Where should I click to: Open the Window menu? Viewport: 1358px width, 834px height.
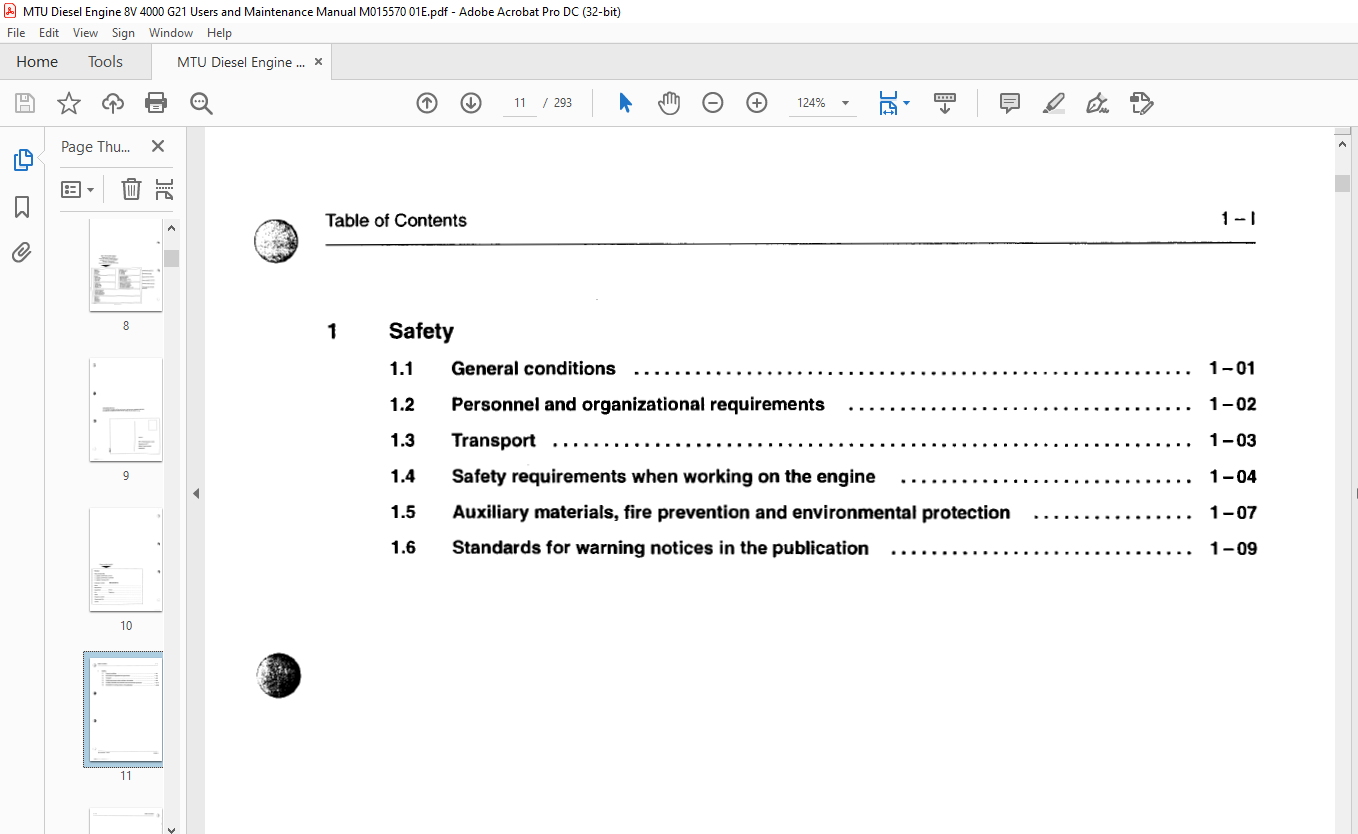pyautogui.click(x=171, y=33)
